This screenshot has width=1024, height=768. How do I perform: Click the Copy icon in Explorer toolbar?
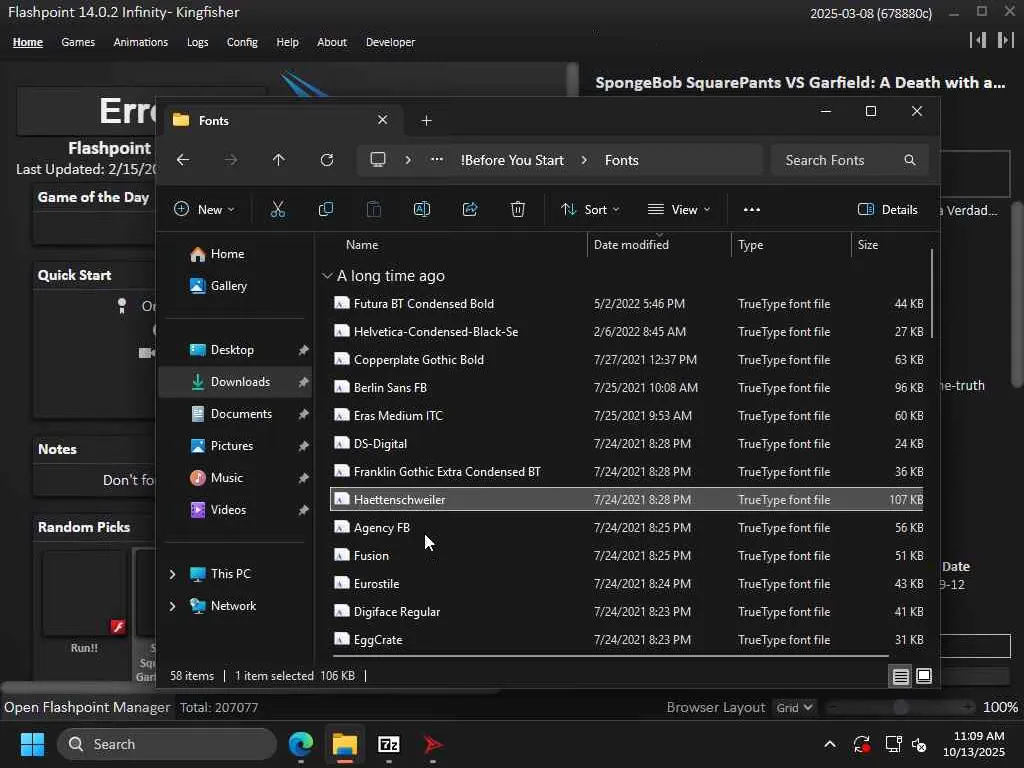coord(325,210)
